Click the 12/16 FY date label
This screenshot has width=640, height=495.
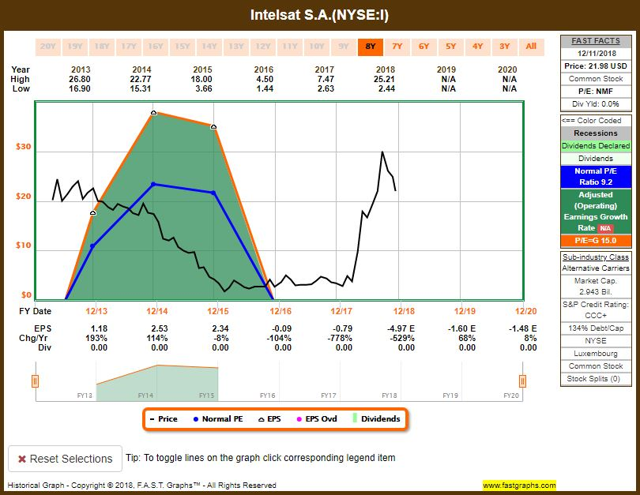pos(280,311)
